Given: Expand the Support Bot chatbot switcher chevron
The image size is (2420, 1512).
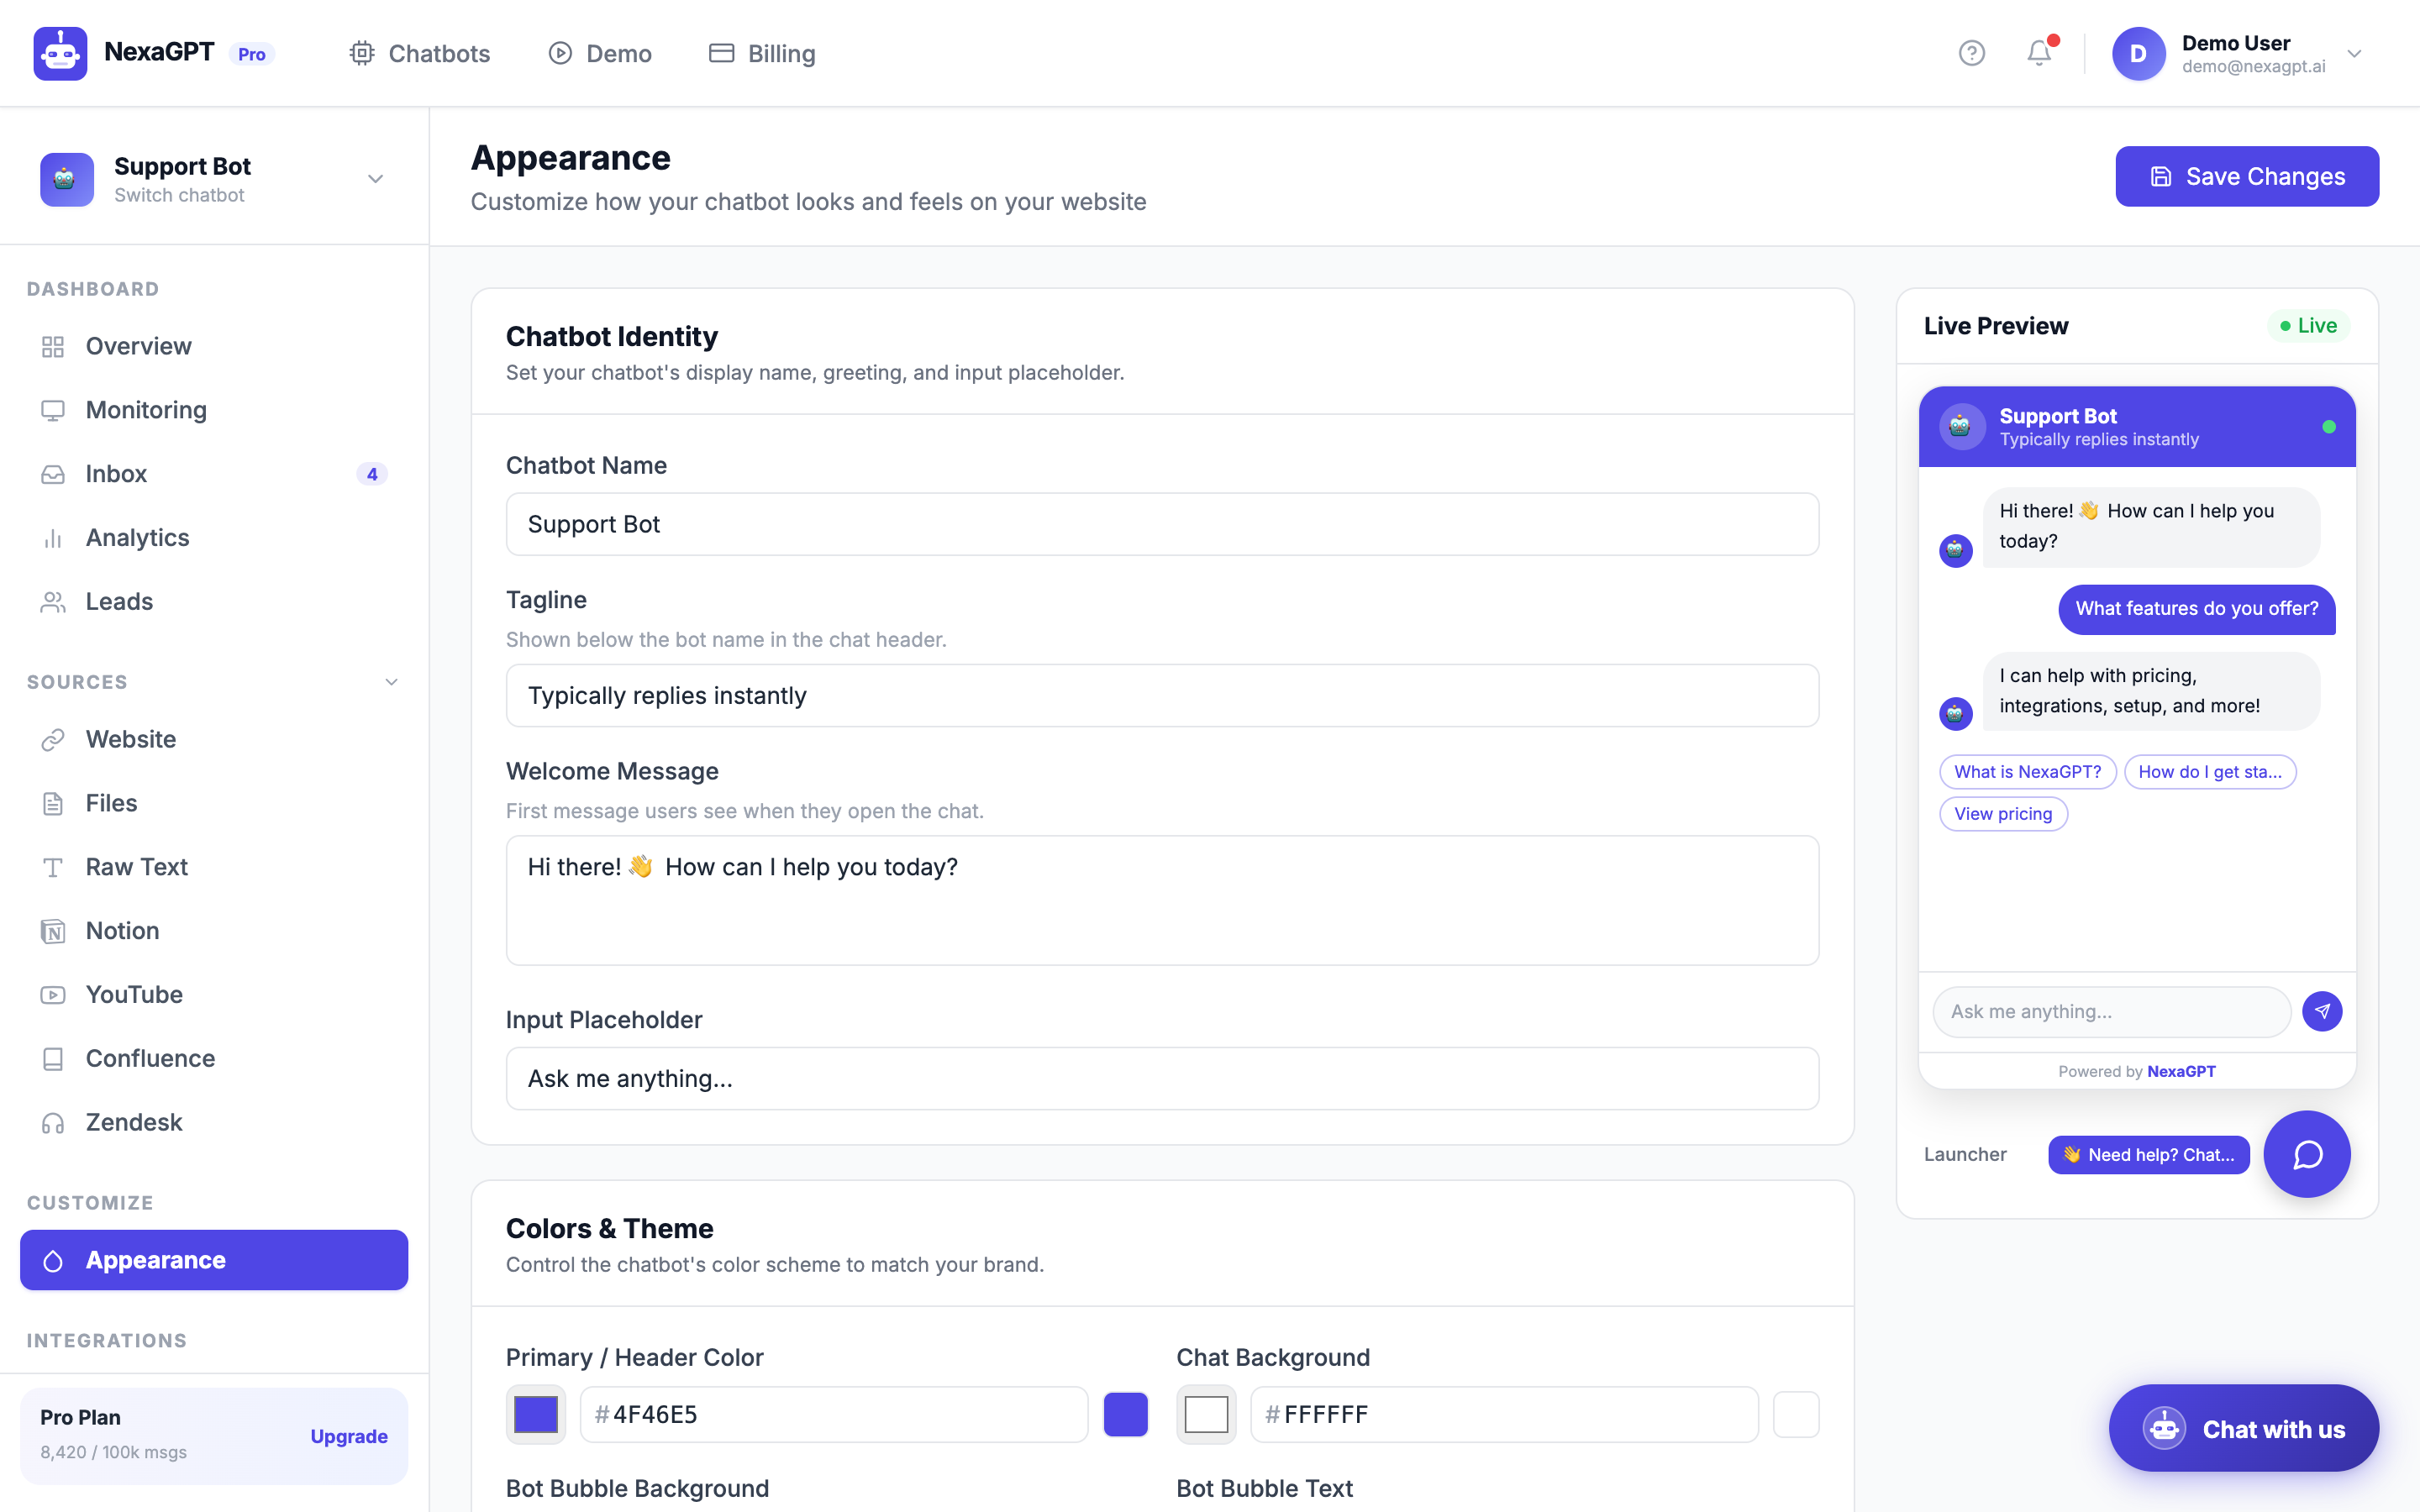Looking at the screenshot, I should [376, 179].
